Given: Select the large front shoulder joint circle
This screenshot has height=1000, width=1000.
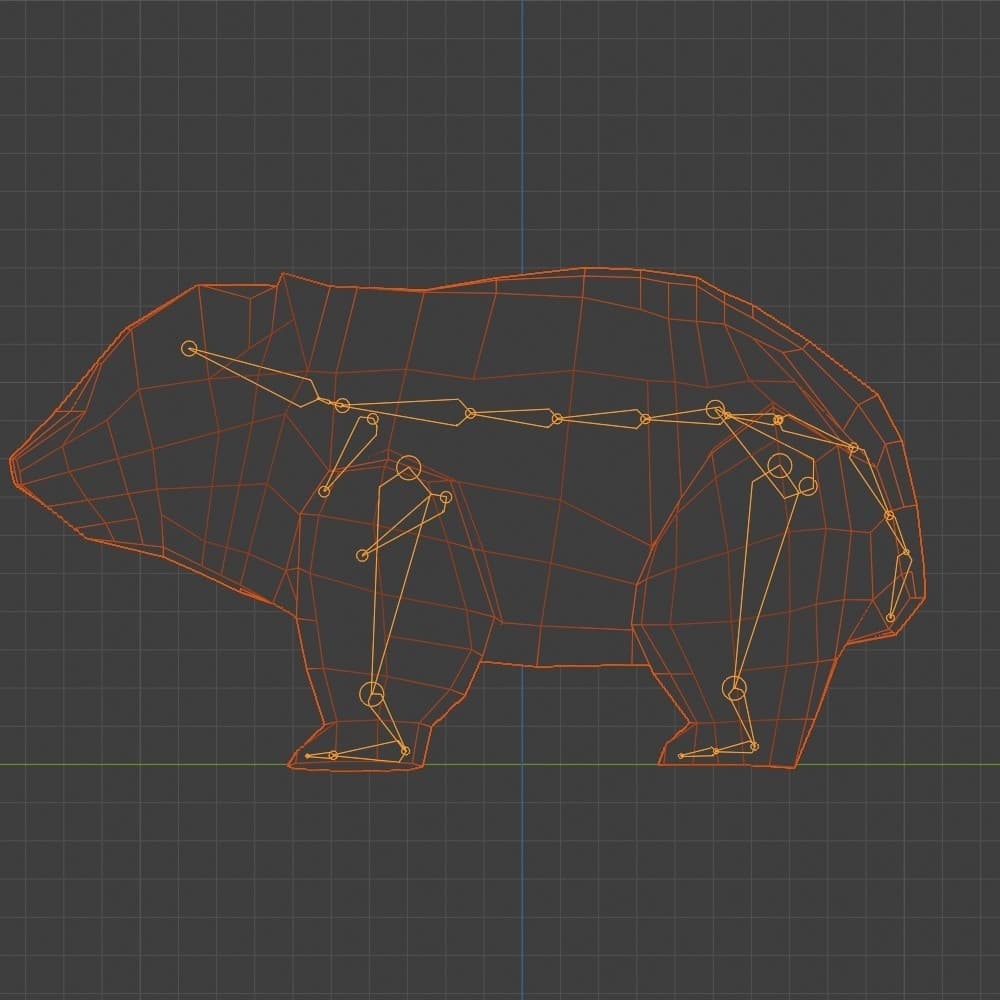Looking at the screenshot, I should tap(409, 468).
